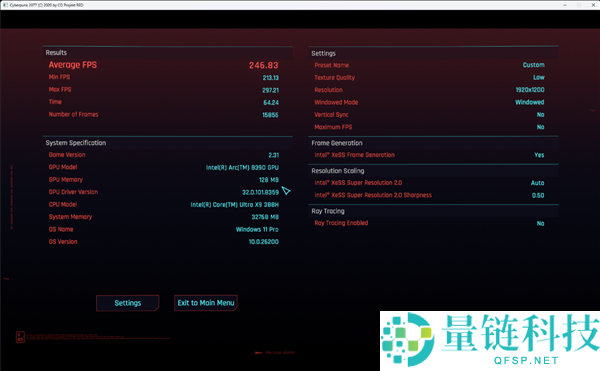Click the Vertical Sync value No
Image resolution: width=600 pixels, height=371 pixels.
[x=540, y=115]
